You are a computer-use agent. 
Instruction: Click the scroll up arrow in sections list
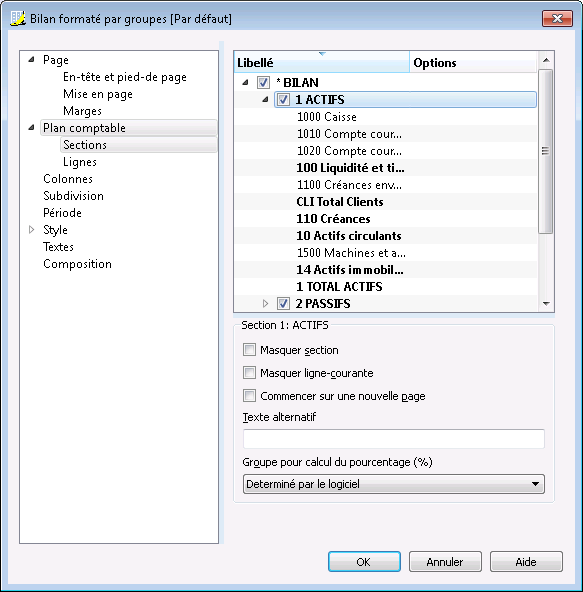click(x=546, y=60)
